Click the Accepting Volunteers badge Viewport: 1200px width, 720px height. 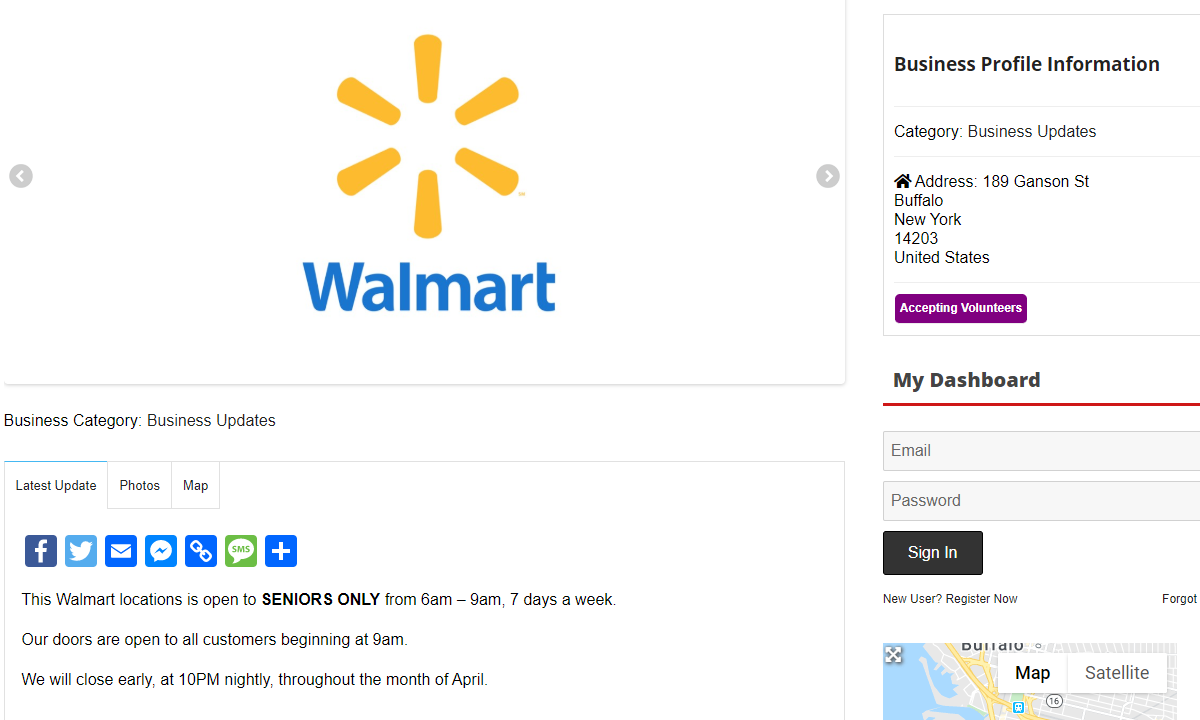[961, 308]
